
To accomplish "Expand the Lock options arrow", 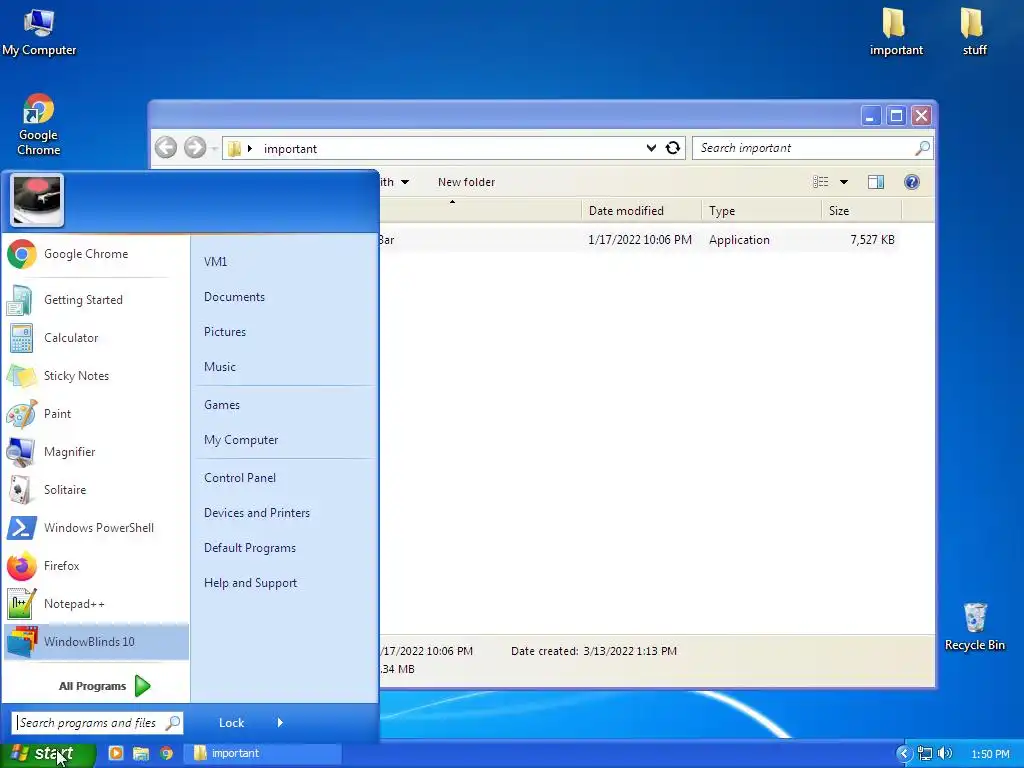I will [x=280, y=722].
